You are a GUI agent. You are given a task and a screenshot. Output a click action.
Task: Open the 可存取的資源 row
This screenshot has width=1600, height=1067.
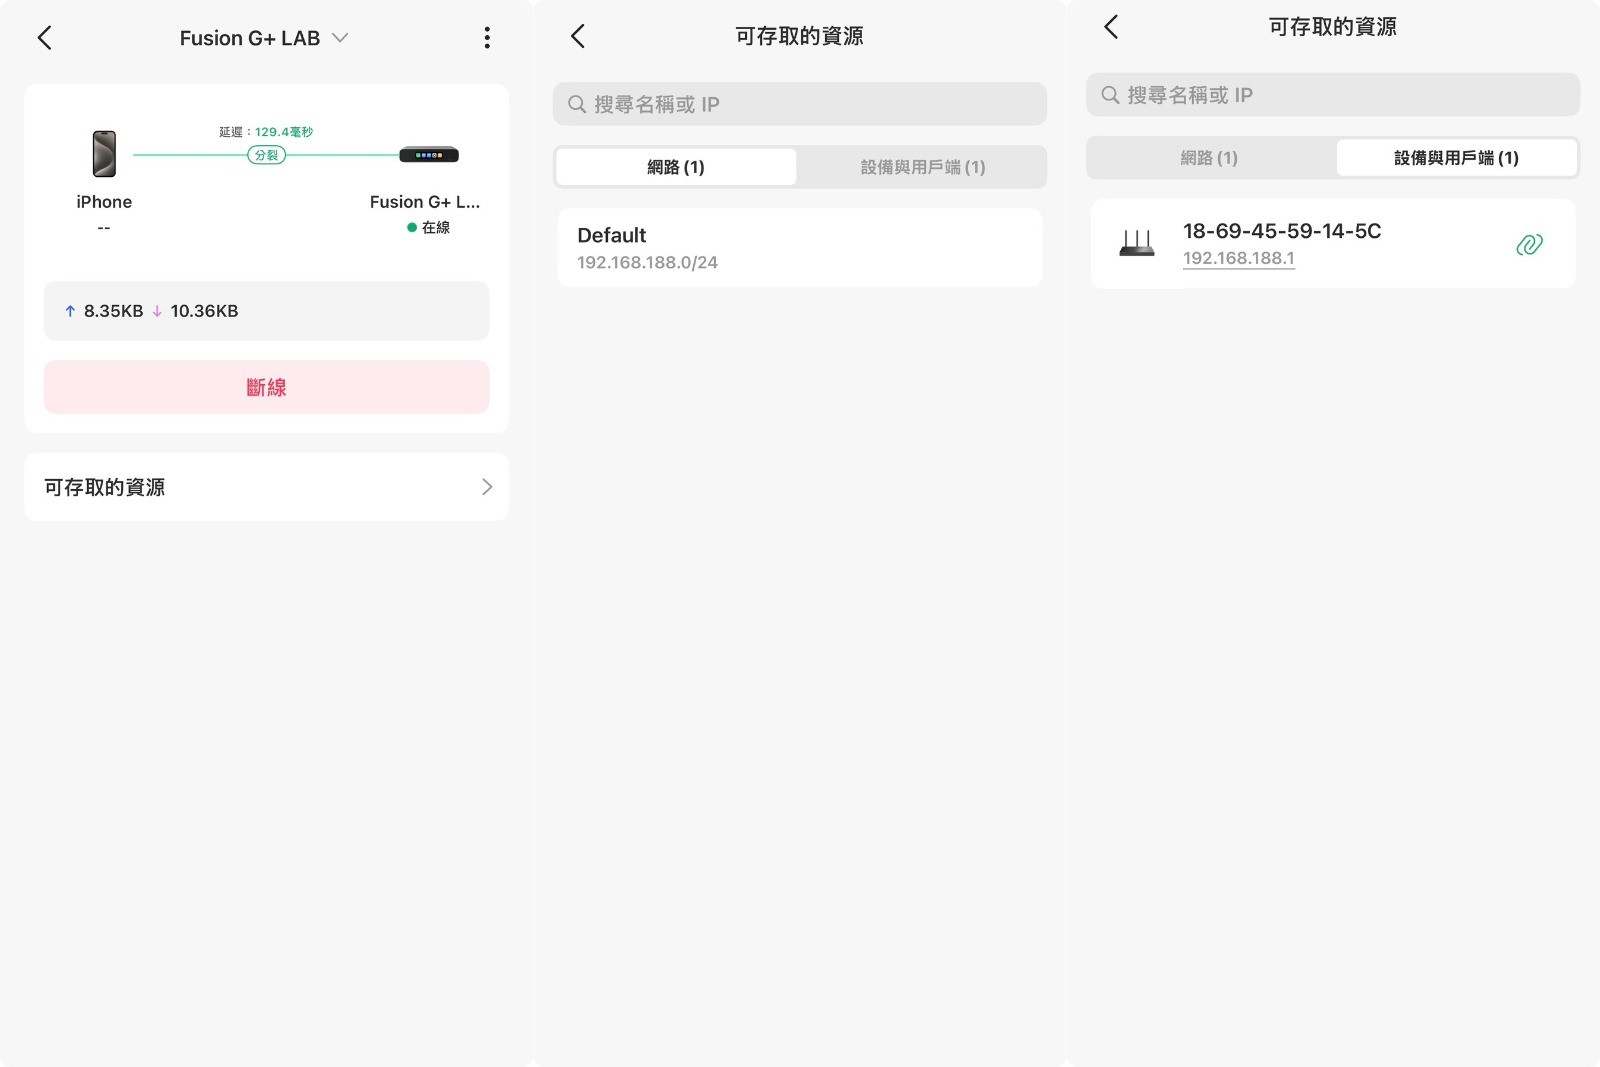tap(267, 487)
